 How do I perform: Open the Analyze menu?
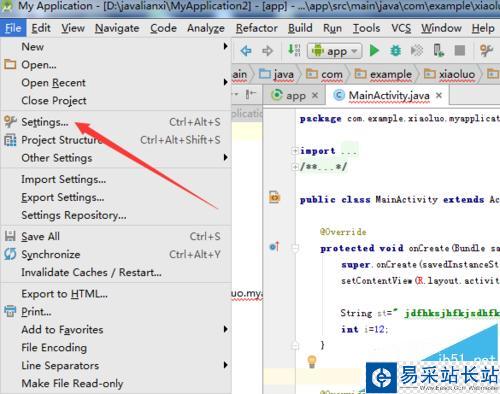pyautogui.click(x=206, y=28)
